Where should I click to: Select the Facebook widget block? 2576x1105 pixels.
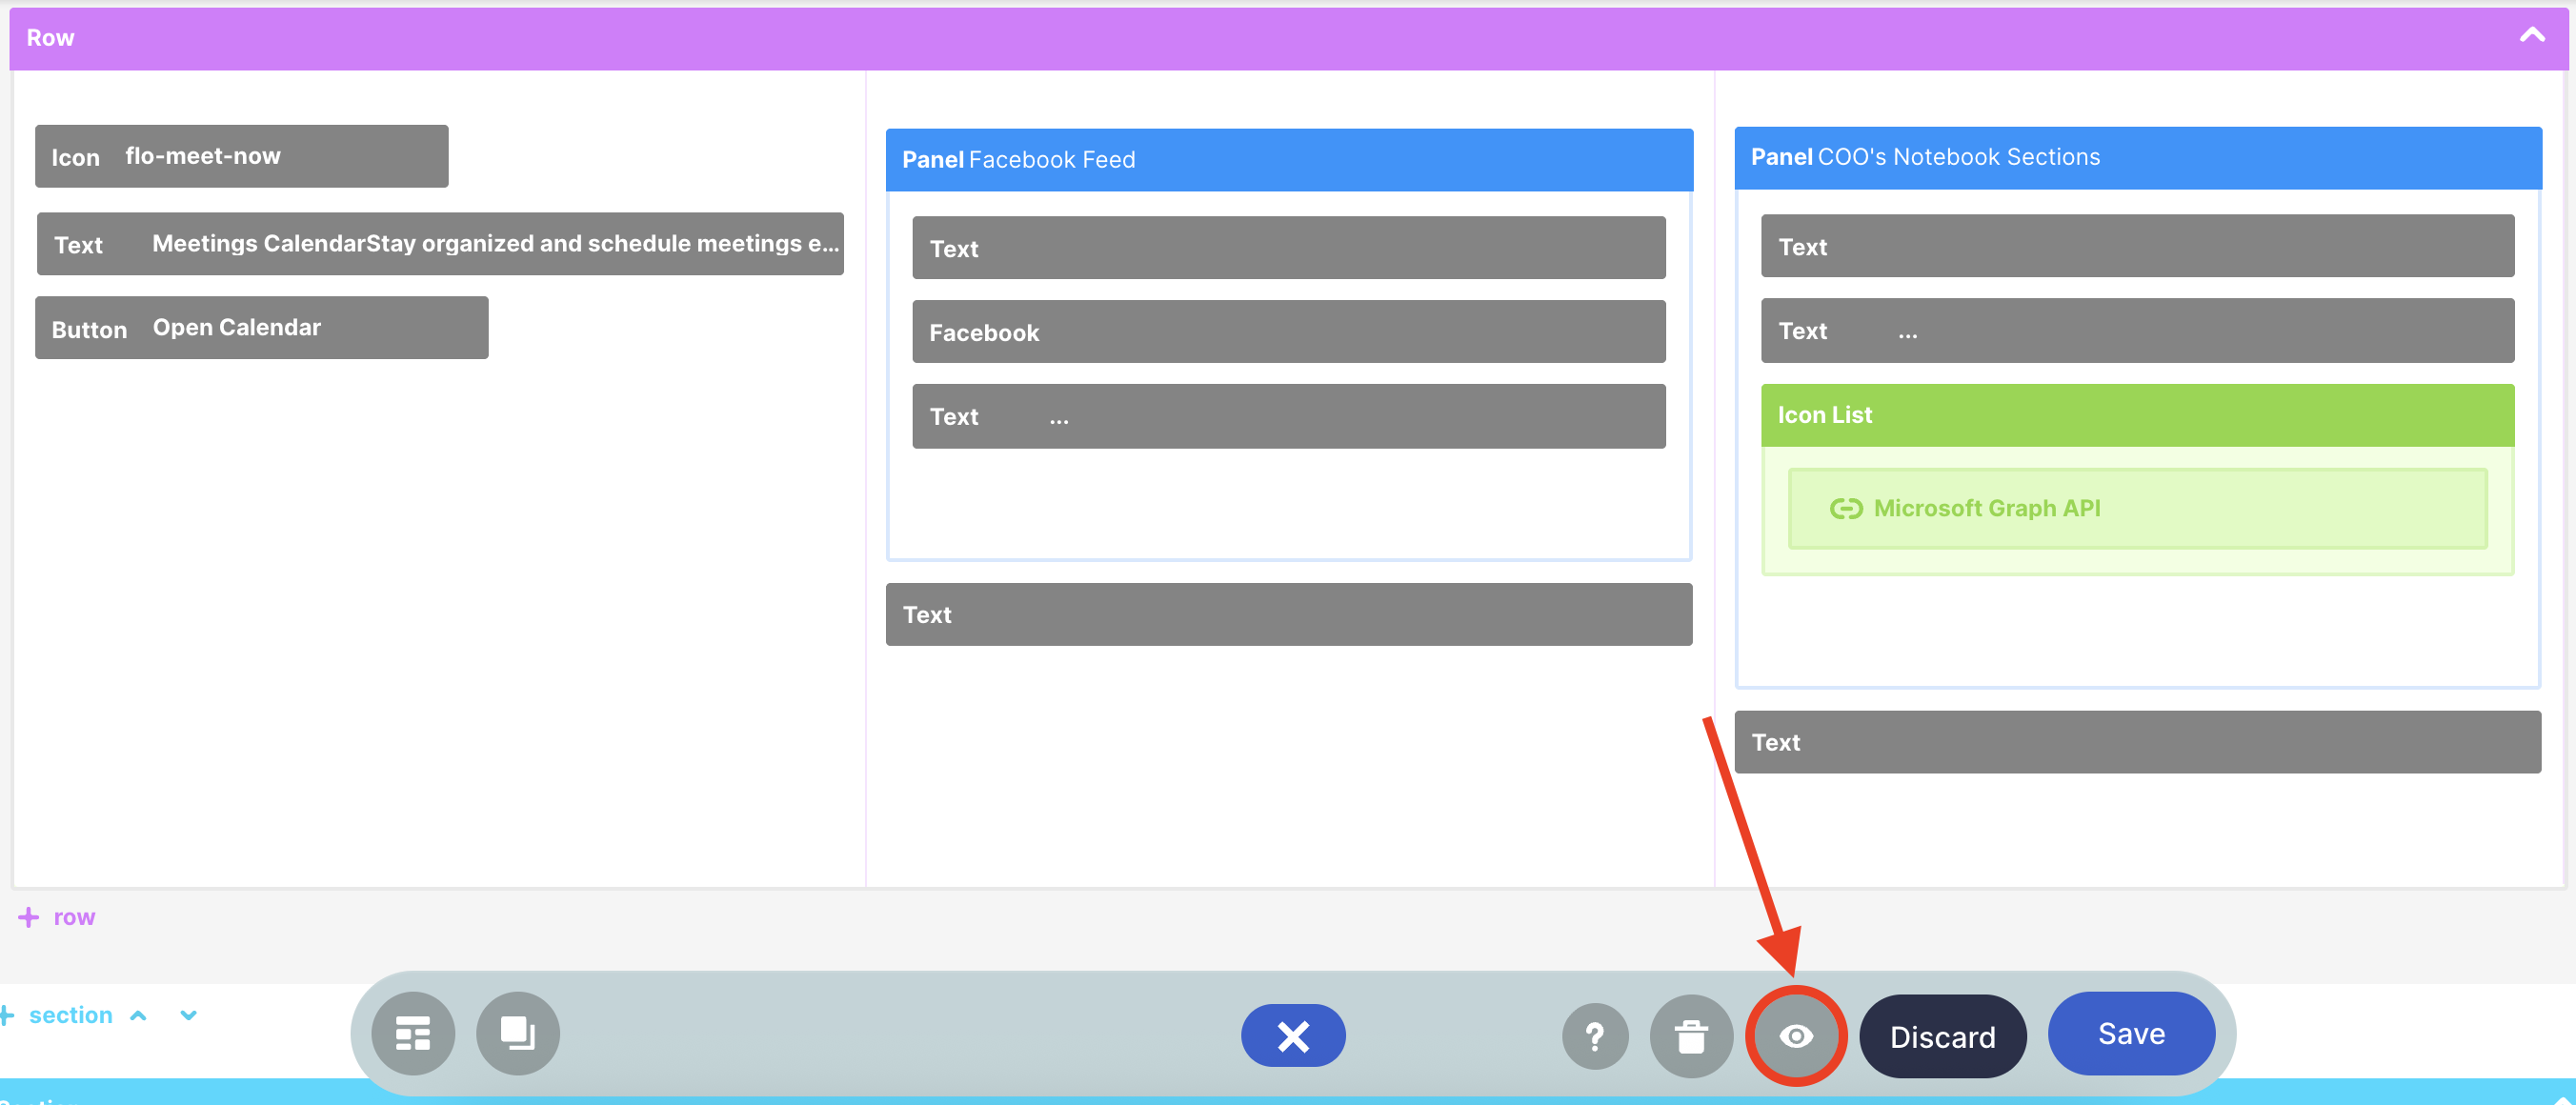(1288, 332)
